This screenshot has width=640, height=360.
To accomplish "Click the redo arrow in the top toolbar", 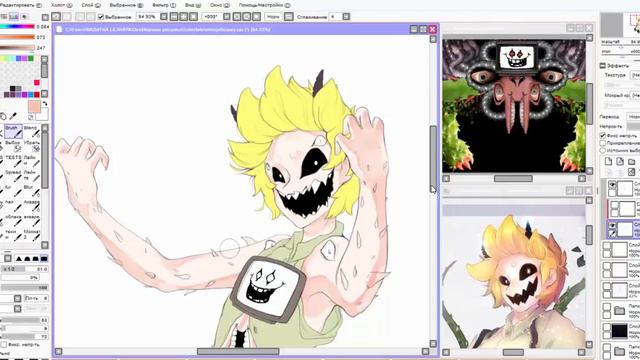I will coord(66,17).
